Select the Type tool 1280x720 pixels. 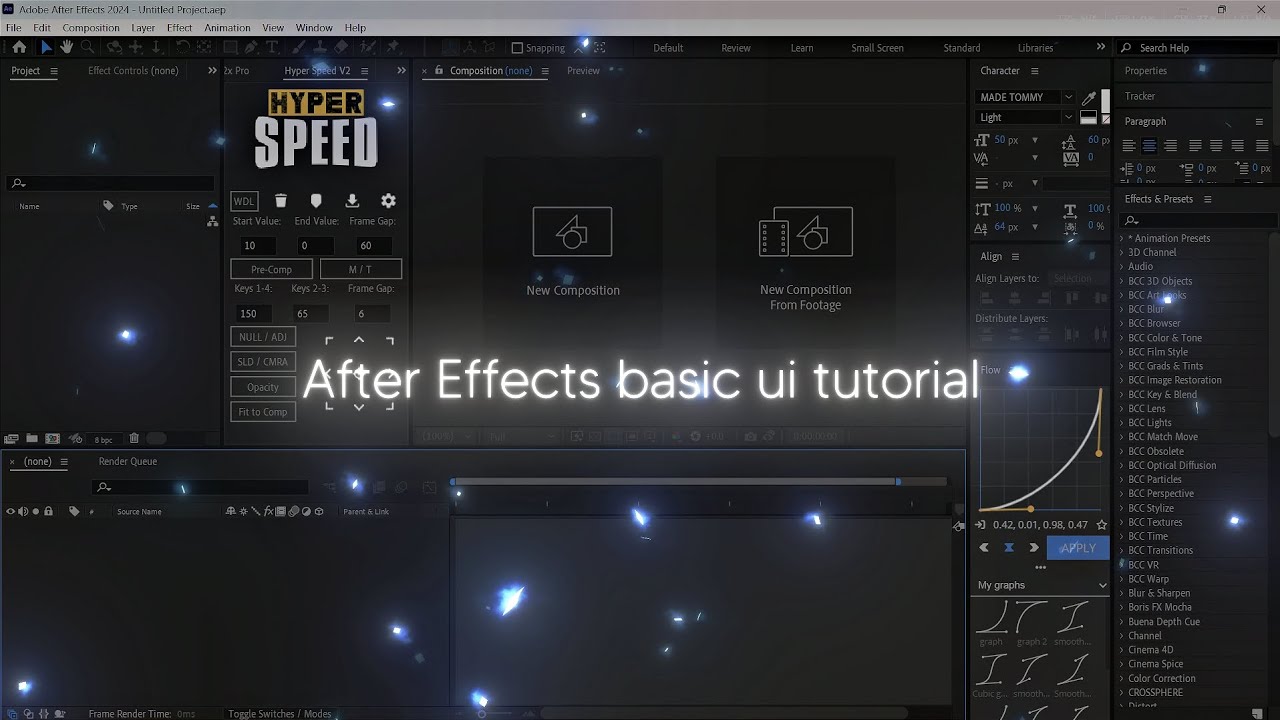[x=272, y=47]
